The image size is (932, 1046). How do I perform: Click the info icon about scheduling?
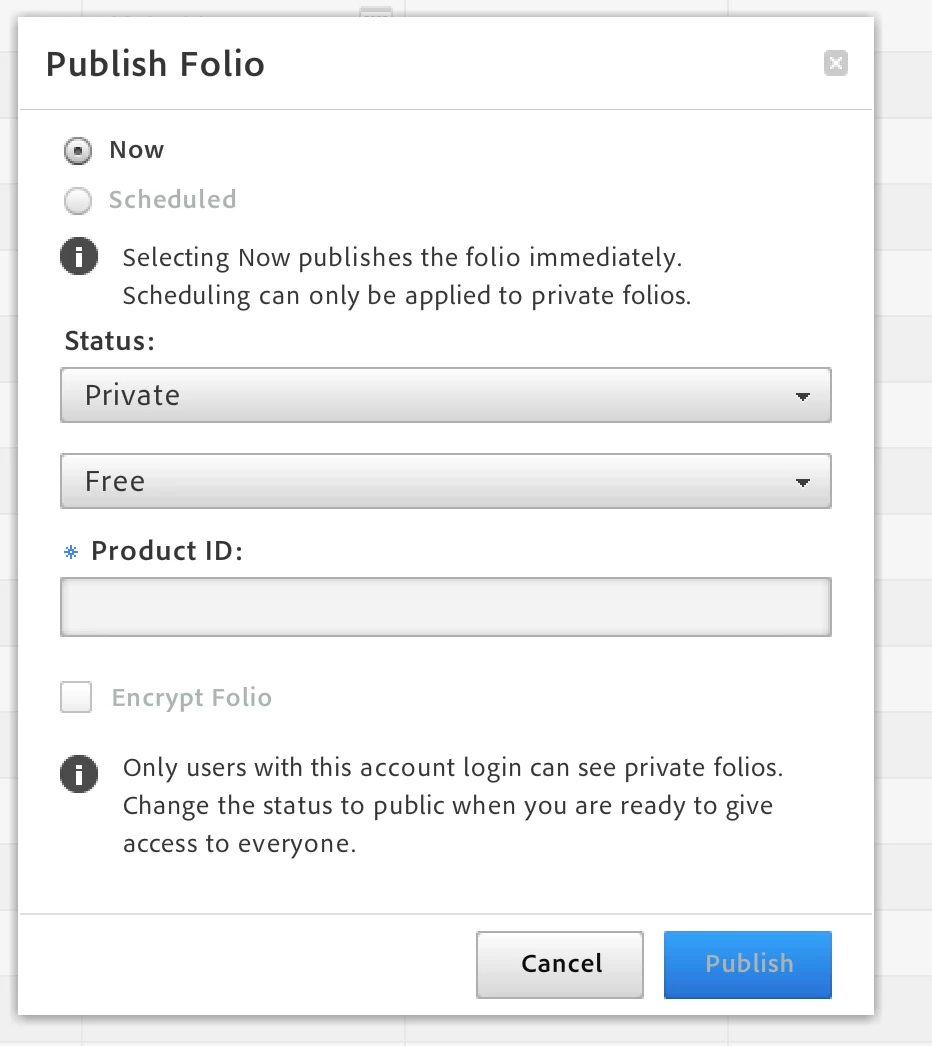click(79, 257)
